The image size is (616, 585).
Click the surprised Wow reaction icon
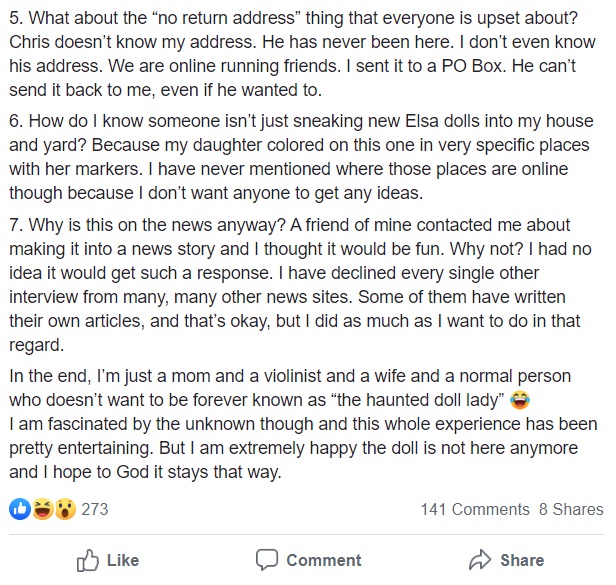(65, 509)
